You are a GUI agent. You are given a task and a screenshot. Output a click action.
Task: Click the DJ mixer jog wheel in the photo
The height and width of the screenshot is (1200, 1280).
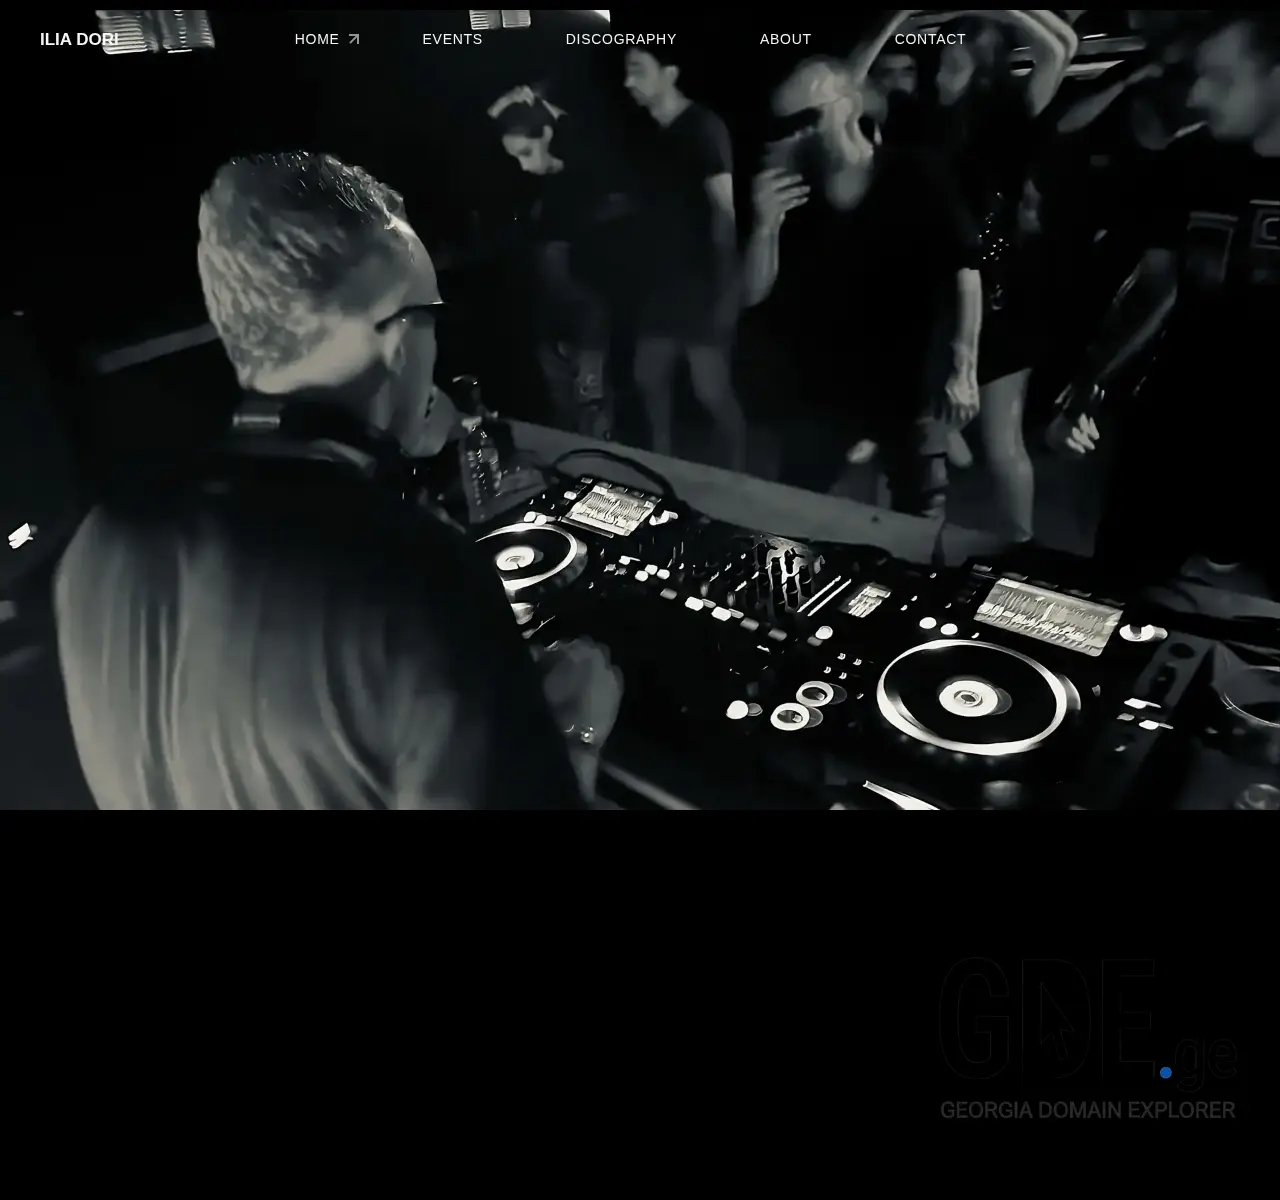(967, 697)
